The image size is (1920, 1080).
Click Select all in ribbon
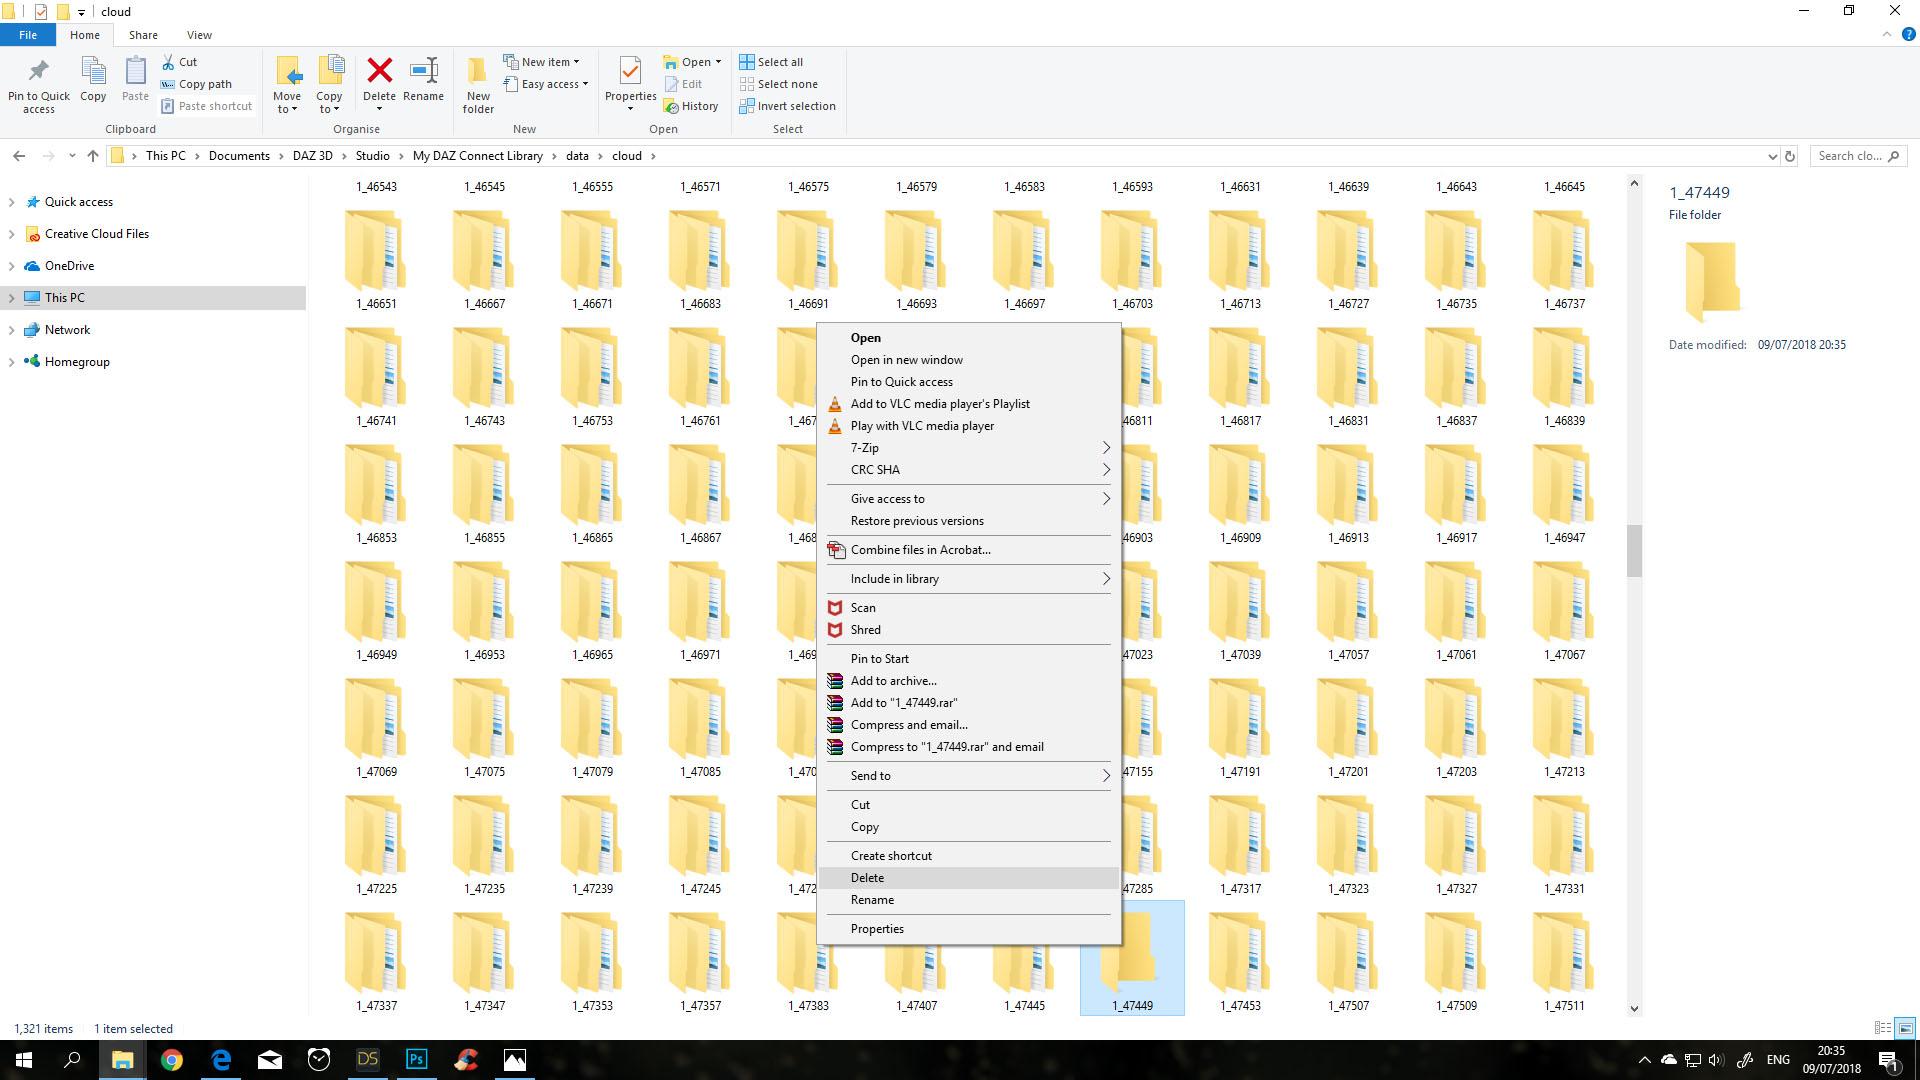[771, 62]
